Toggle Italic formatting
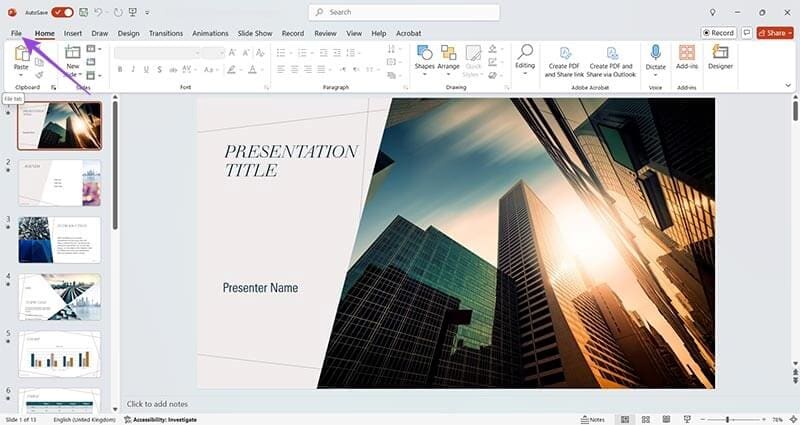Screen dimensions: 800x425 coord(133,69)
